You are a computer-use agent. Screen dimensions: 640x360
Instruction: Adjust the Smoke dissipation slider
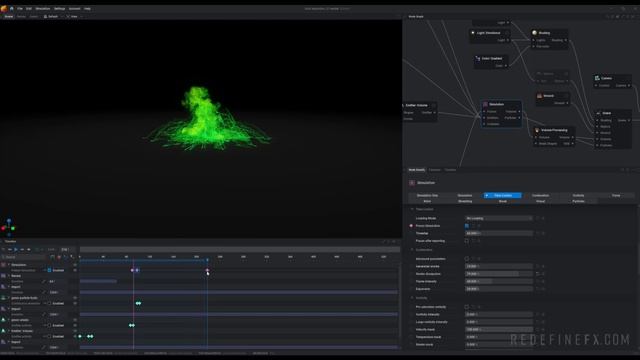point(499,274)
